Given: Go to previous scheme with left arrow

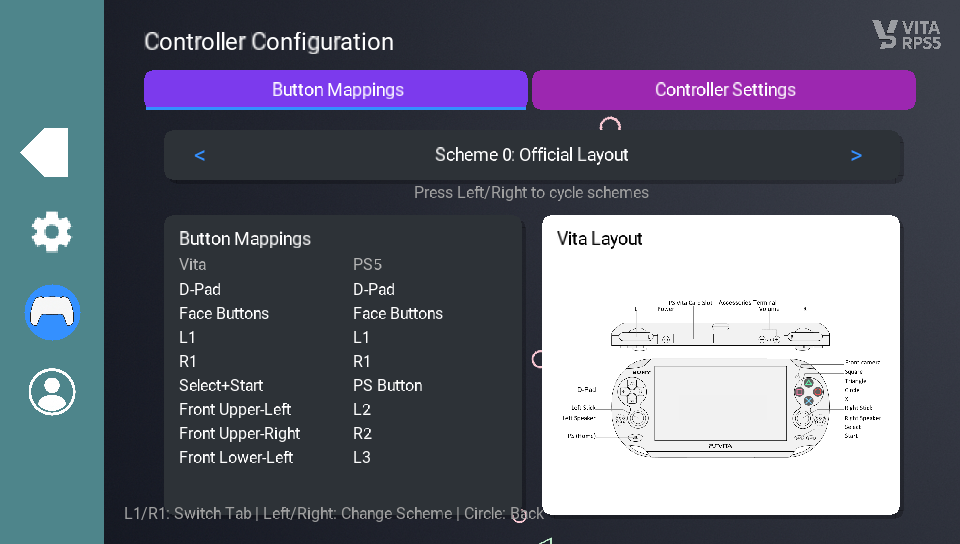Looking at the screenshot, I should pyautogui.click(x=200, y=155).
